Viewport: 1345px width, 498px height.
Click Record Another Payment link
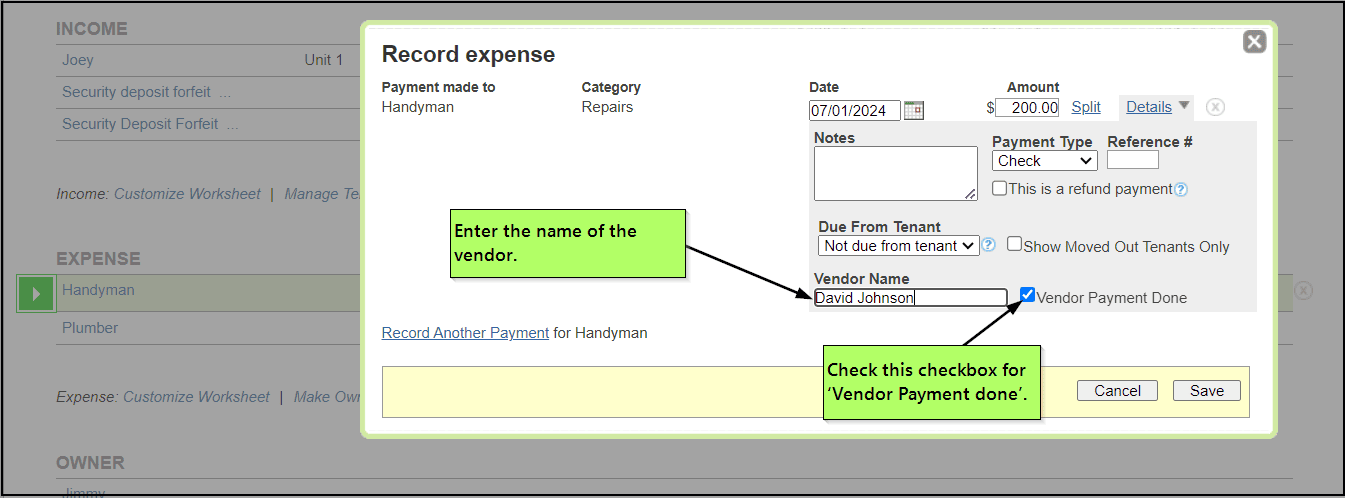465,333
